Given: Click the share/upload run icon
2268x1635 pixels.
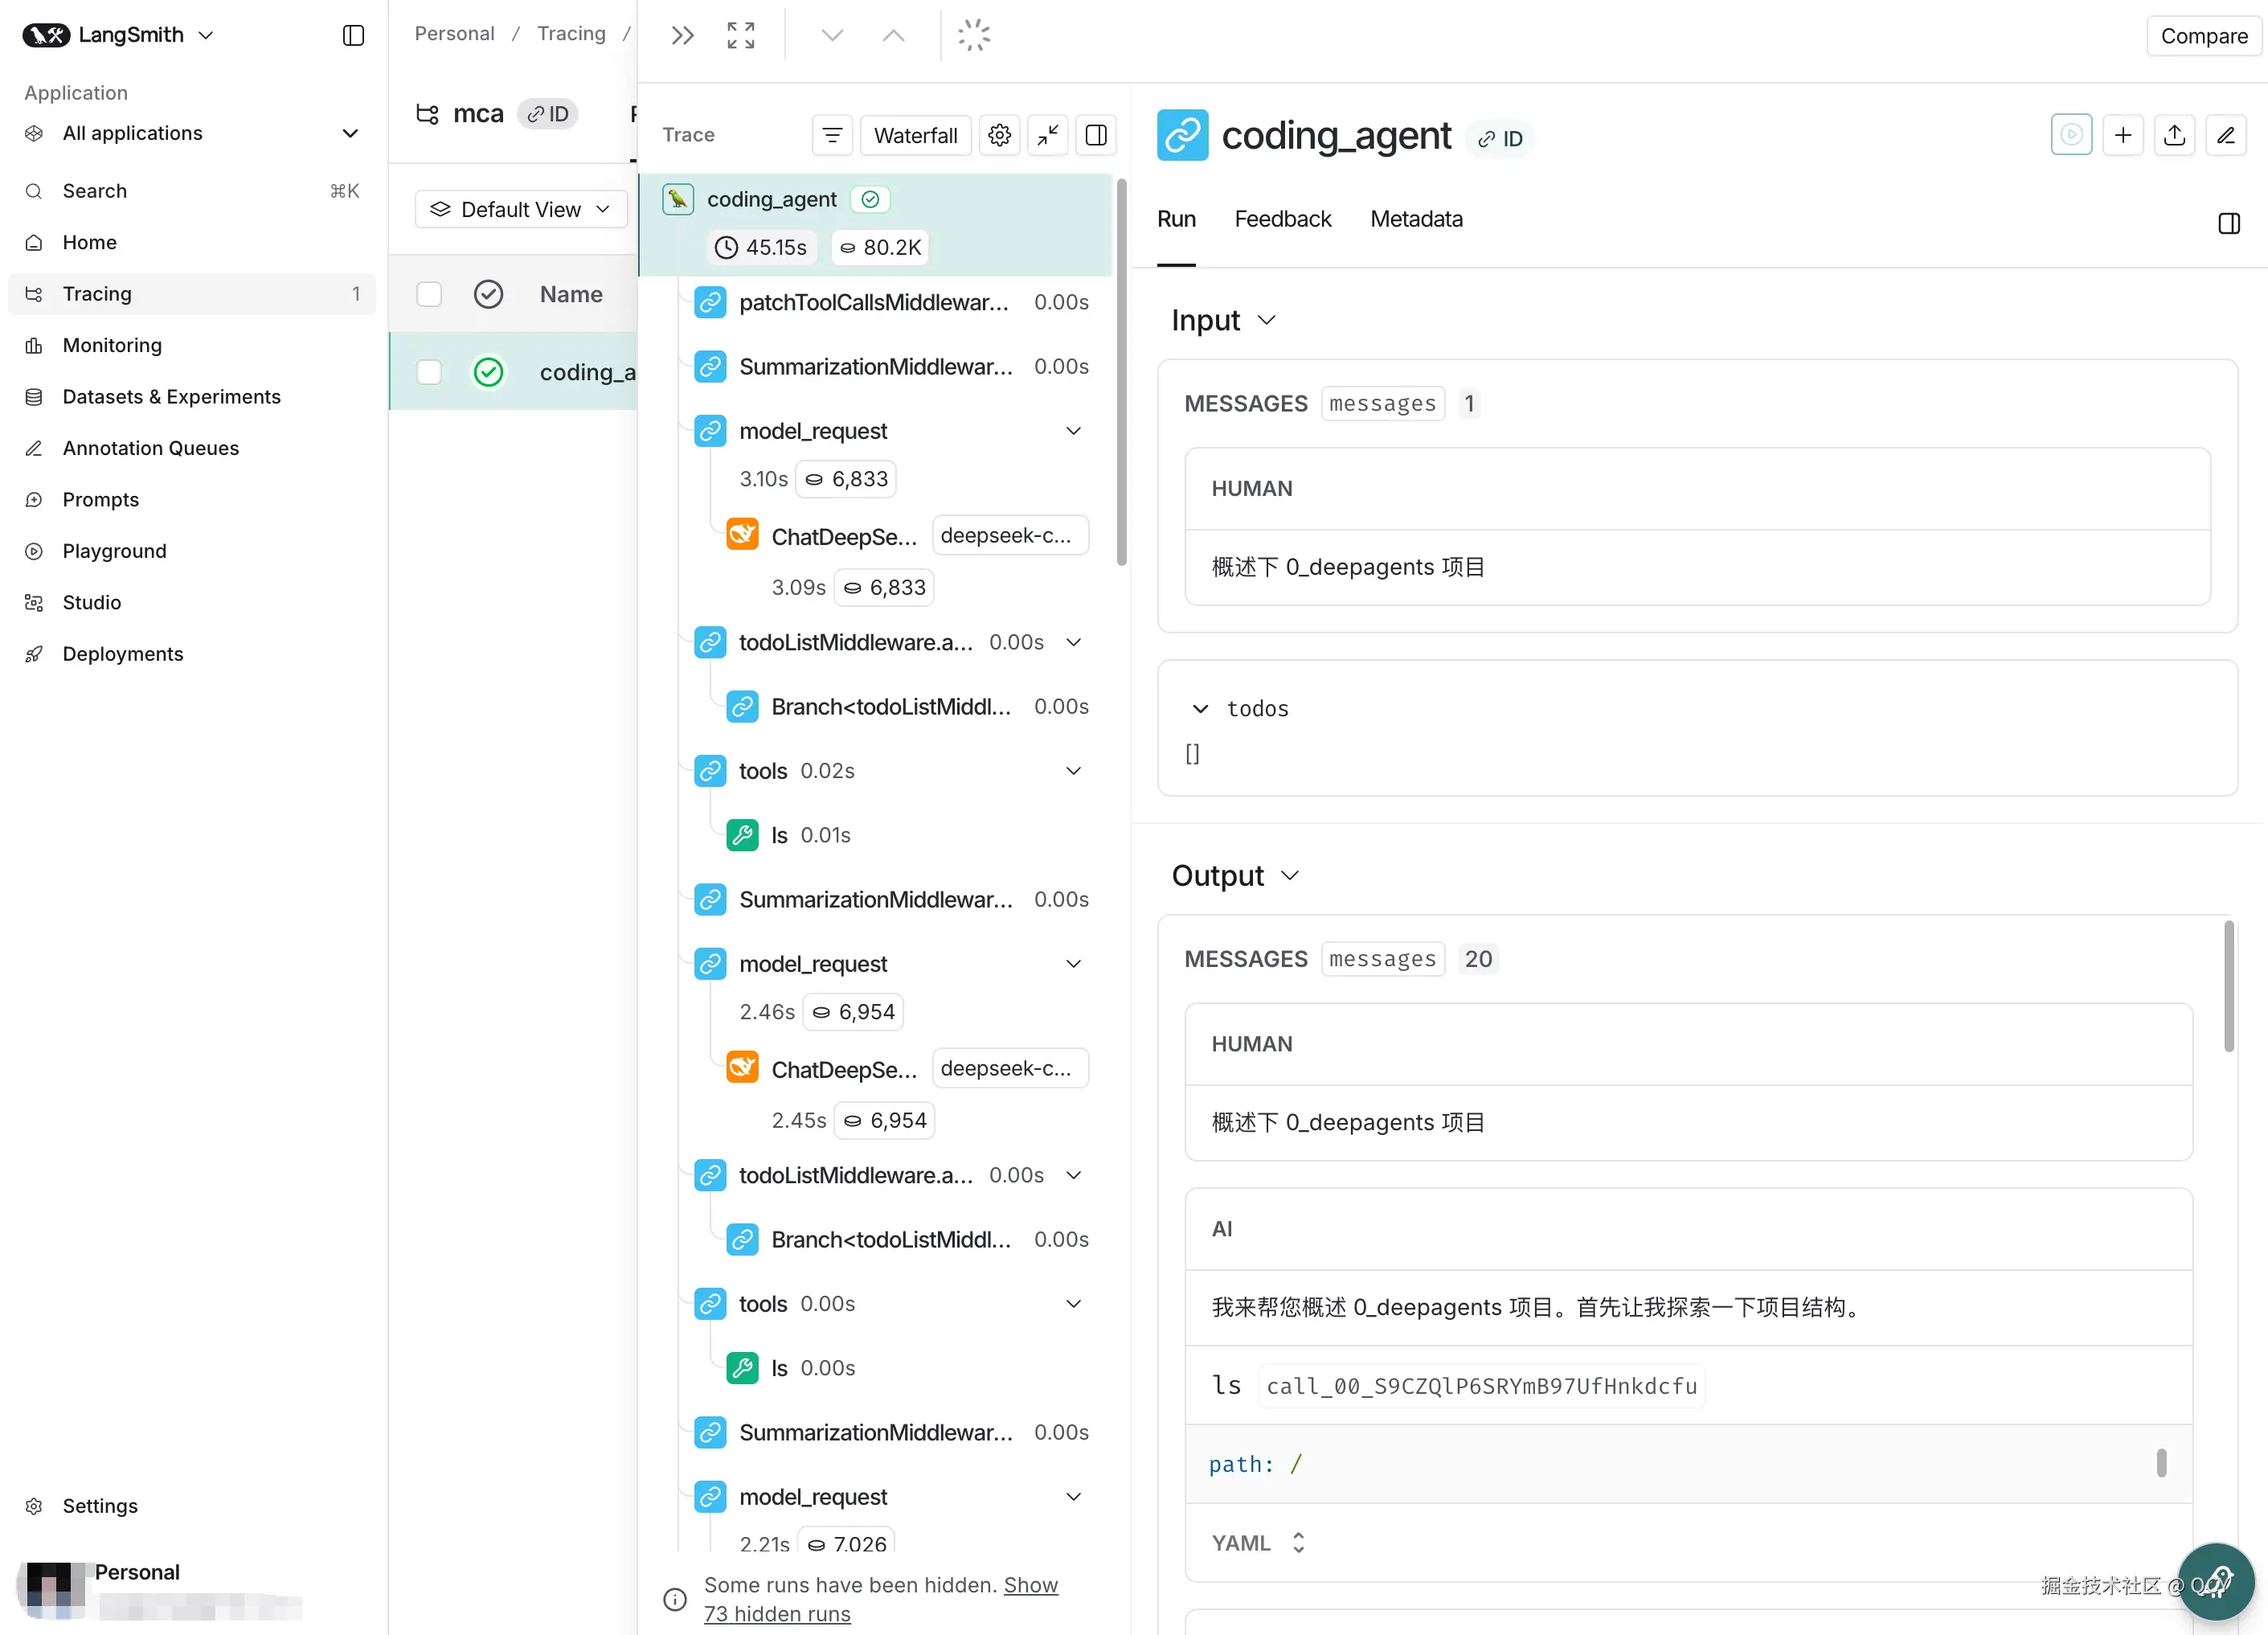Looking at the screenshot, I should 2174,135.
